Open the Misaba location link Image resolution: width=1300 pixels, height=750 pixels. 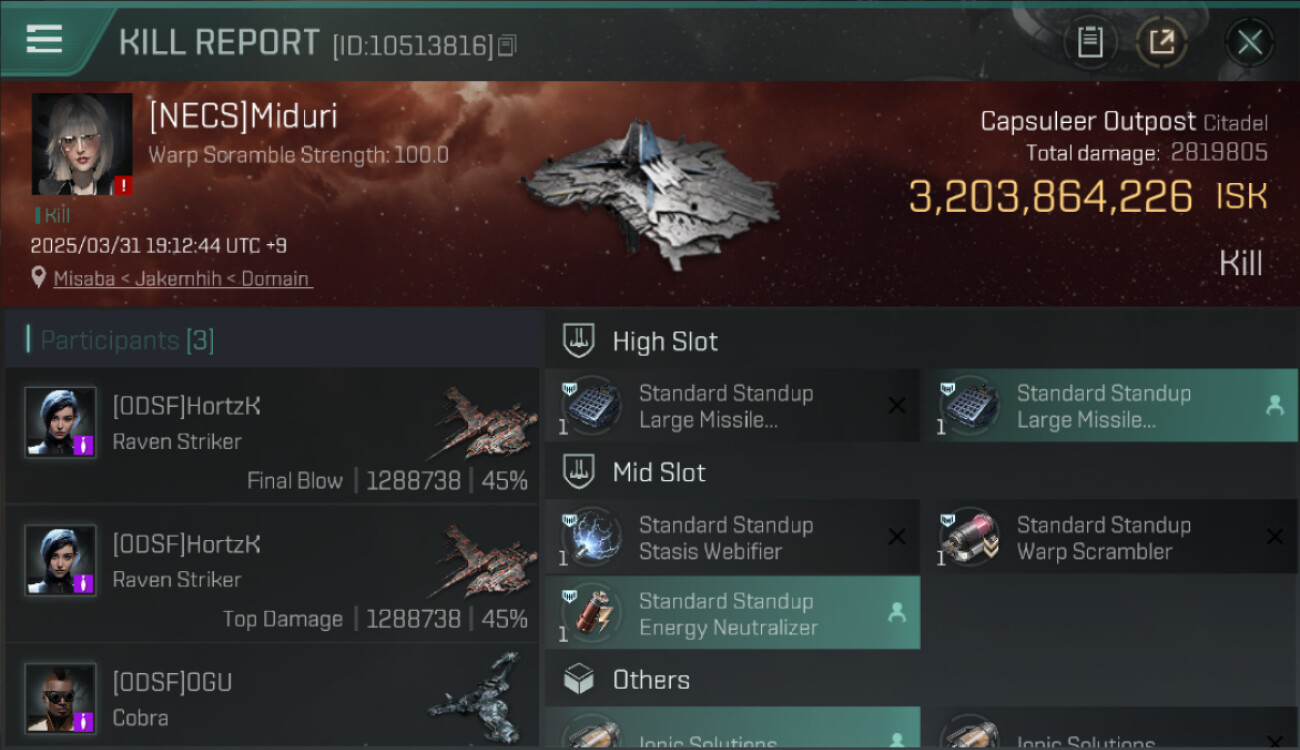(182, 278)
